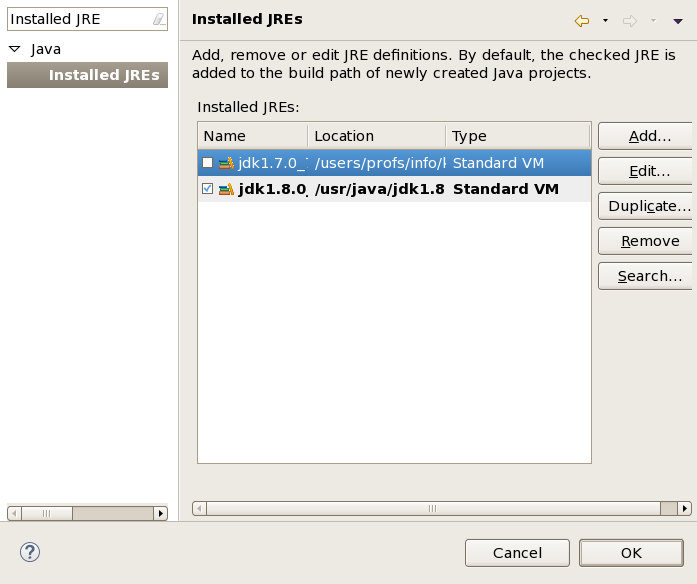This screenshot has height=584, width=697.
Task: Select the Java tree label
Action: 46,49
